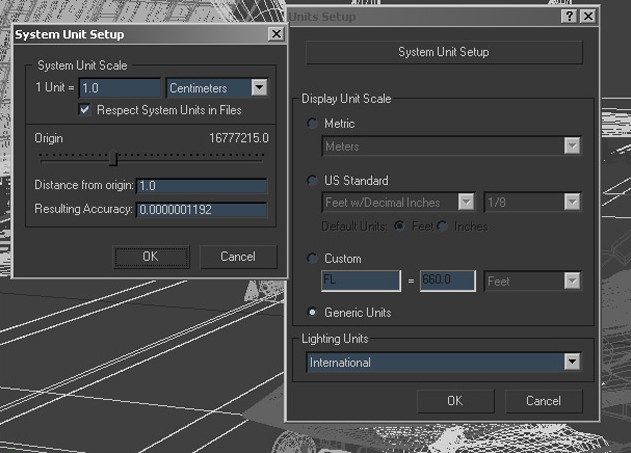Click the Origin slider handle
This screenshot has width=631, height=453.
click(x=114, y=158)
